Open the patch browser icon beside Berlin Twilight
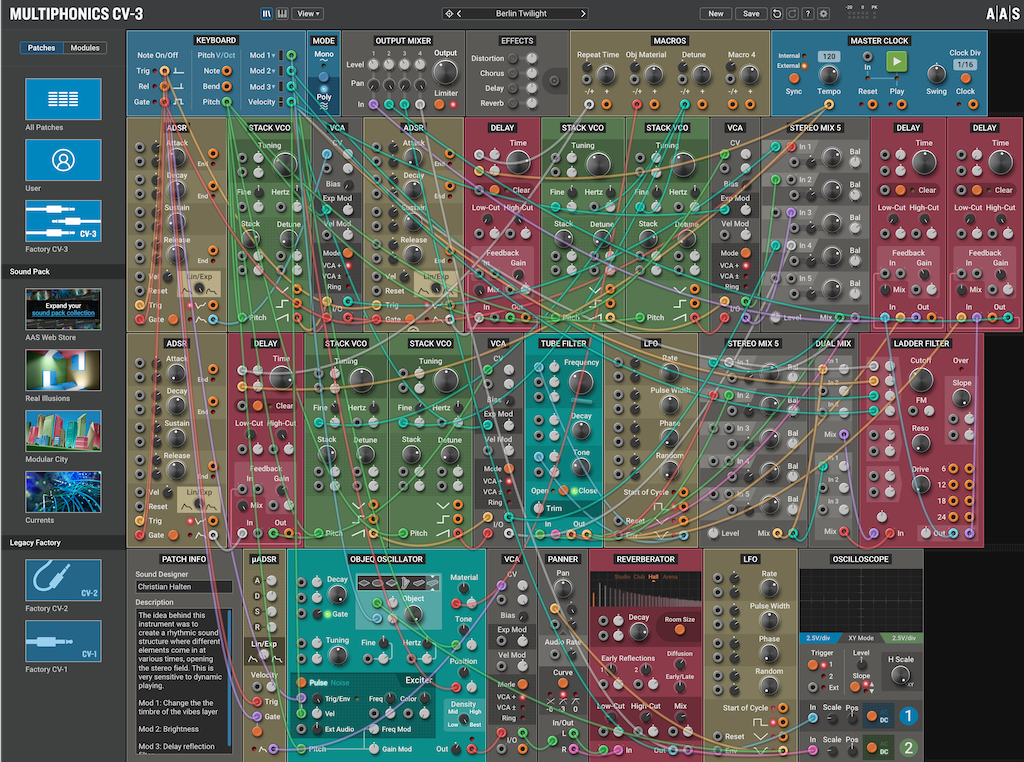The image size is (1024, 762). (x=449, y=14)
